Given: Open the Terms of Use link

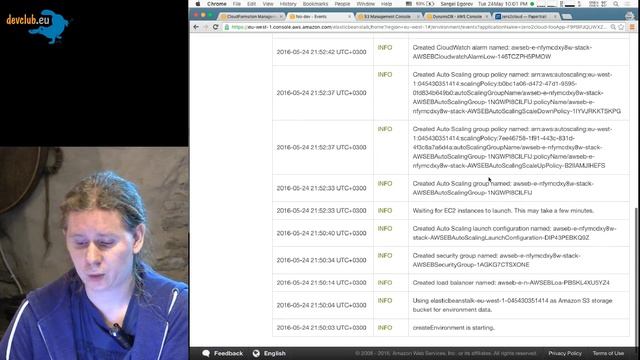Looking at the screenshot, I should (608, 353).
